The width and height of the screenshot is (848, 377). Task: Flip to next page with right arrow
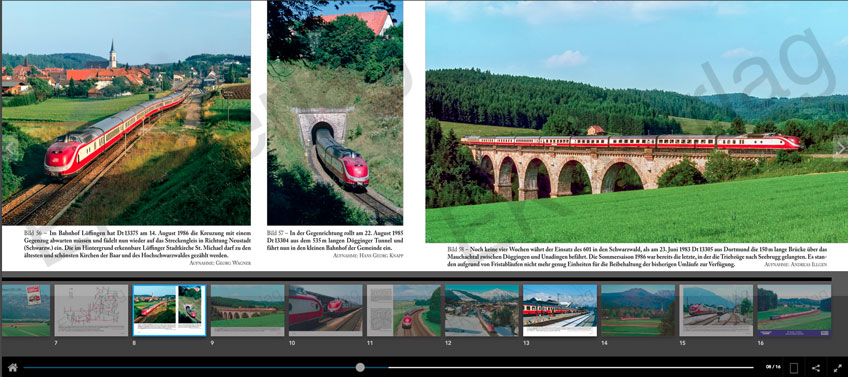point(840,147)
